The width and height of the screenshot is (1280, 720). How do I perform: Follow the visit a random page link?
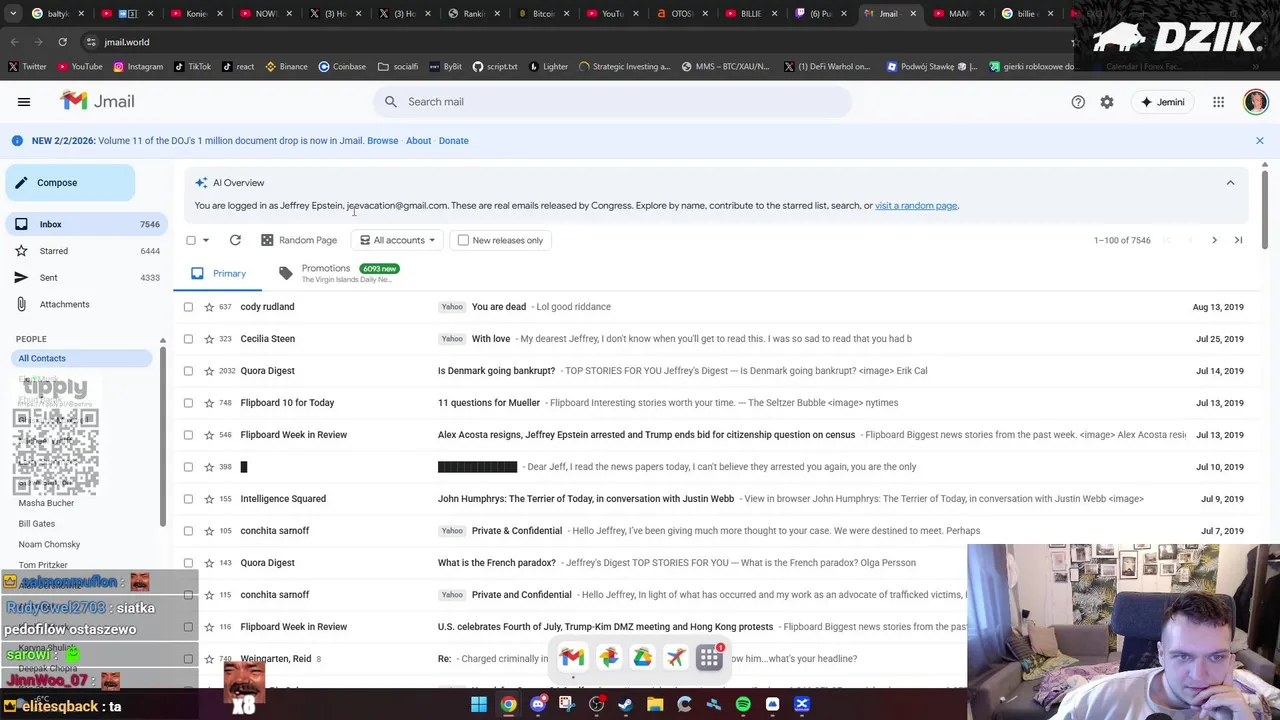916,206
